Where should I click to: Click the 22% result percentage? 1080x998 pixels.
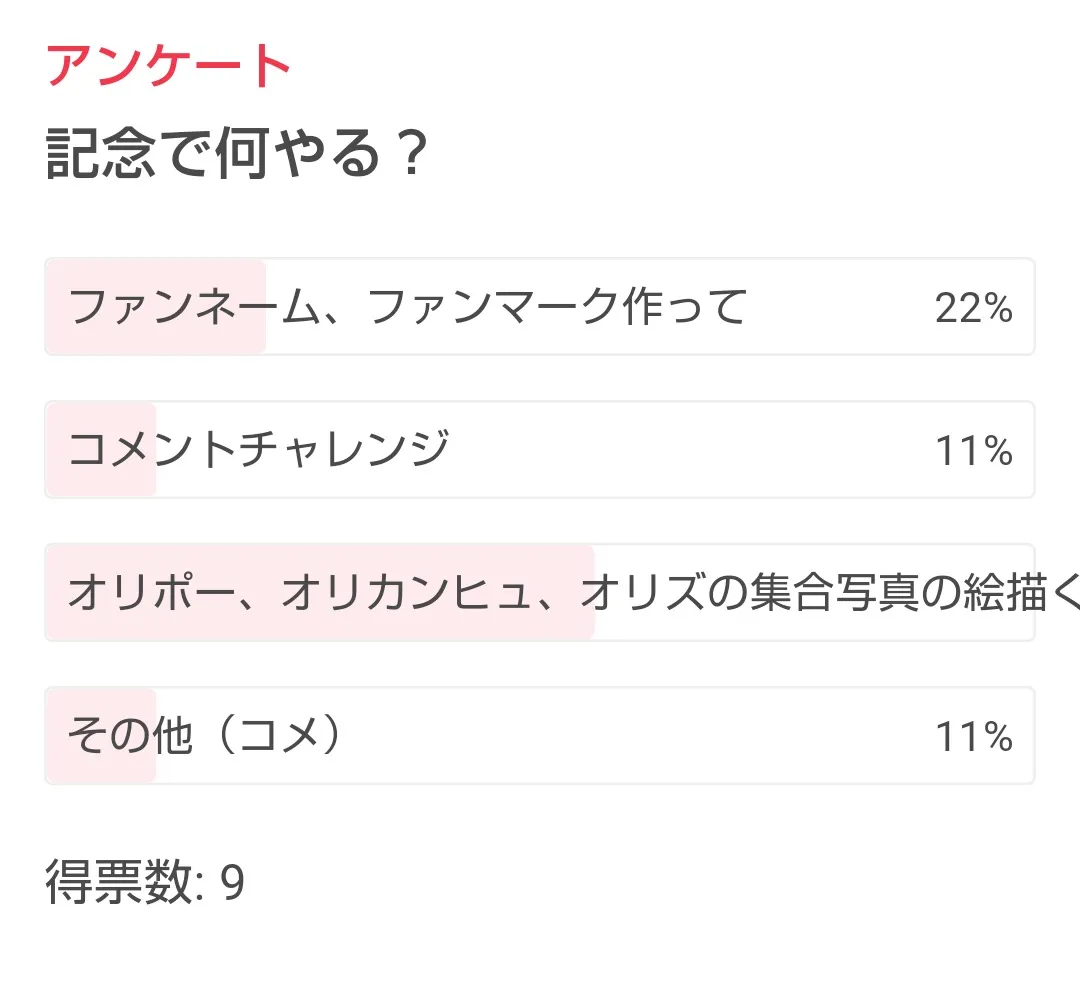pyautogui.click(x=973, y=309)
